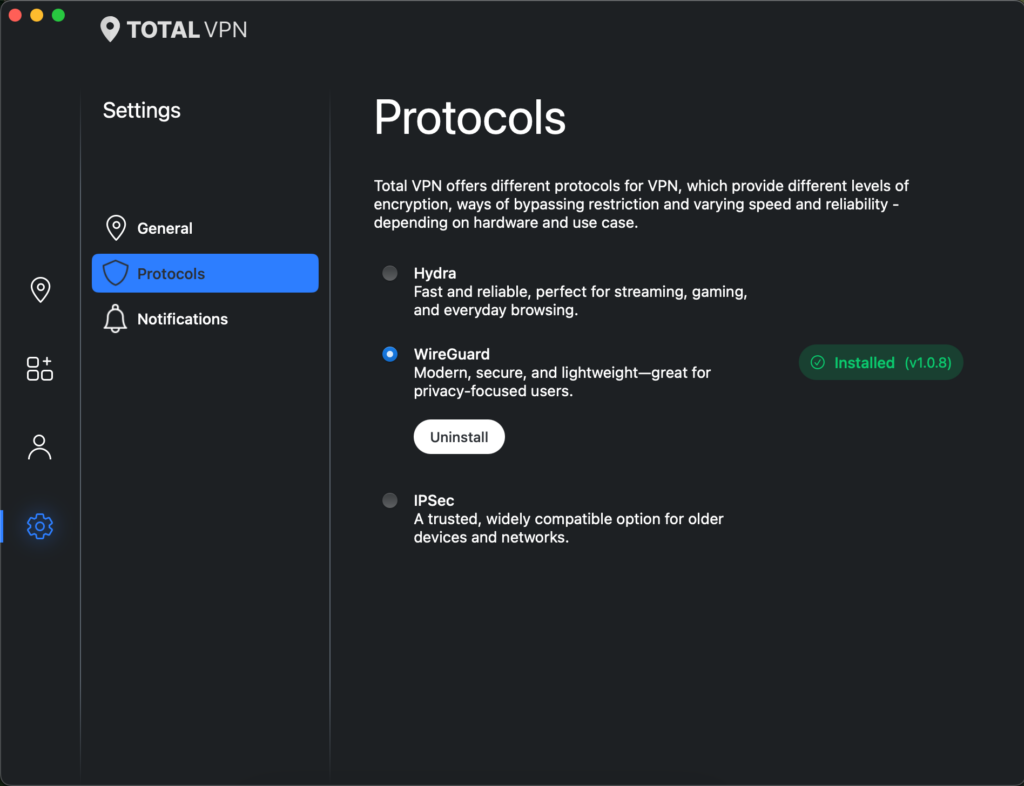Select the WireGuard protocol radio button
The image size is (1024, 786).
click(390, 354)
